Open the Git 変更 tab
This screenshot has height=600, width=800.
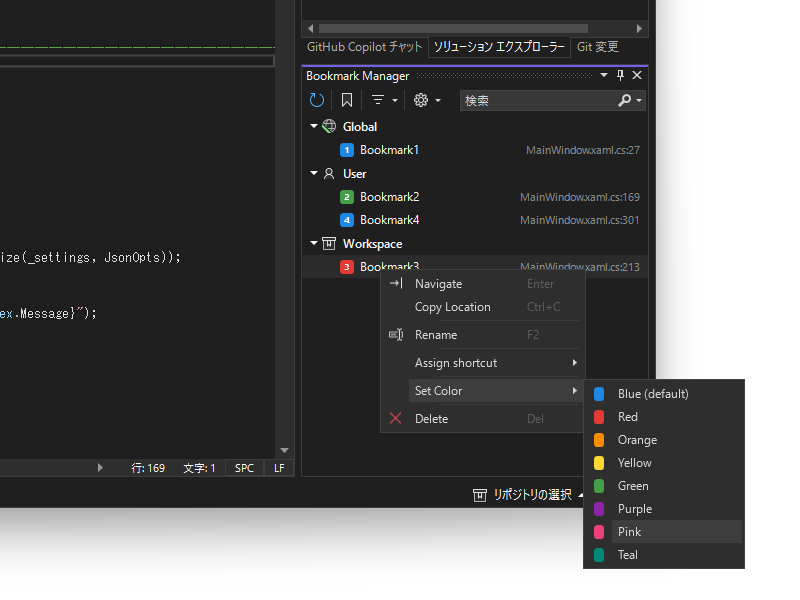tap(598, 46)
